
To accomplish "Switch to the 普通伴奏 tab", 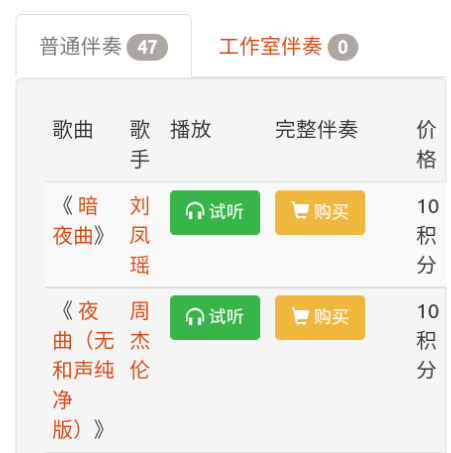I will (x=104, y=46).
